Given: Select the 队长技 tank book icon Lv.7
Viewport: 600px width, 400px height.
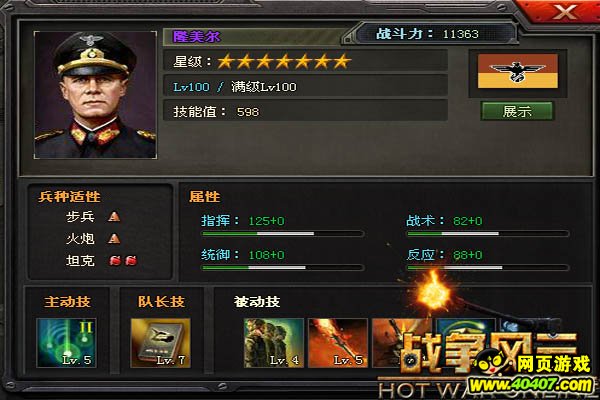Looking at the screenshot, I should click(x=160, y=343).
